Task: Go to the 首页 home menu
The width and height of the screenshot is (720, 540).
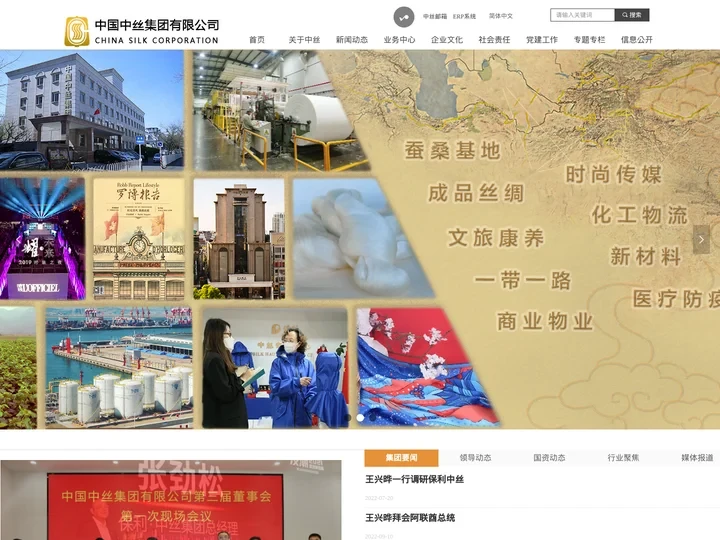Action: [257, 40]
